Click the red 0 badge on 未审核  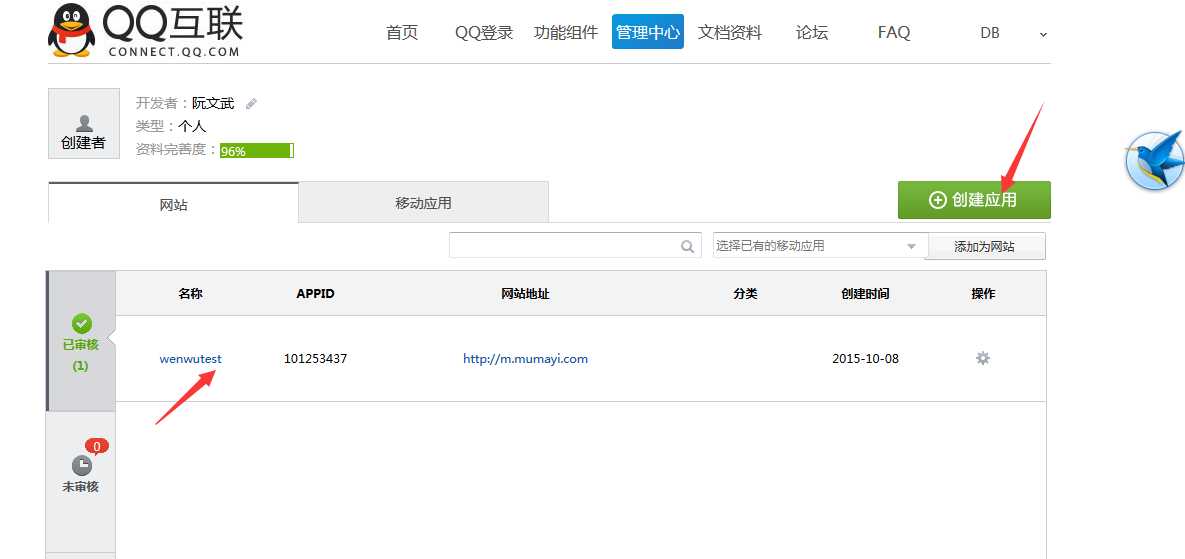point(97,447)
